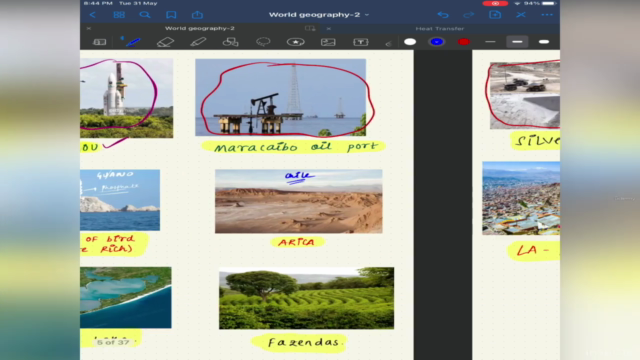640x360 pixels.
Task: Select the Lasso tool
Action: tap(263, 42)
